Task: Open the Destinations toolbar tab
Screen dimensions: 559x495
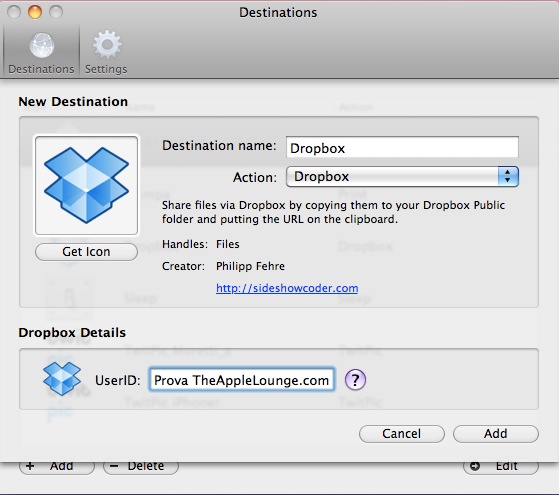Action: click(x=41, y=53)
